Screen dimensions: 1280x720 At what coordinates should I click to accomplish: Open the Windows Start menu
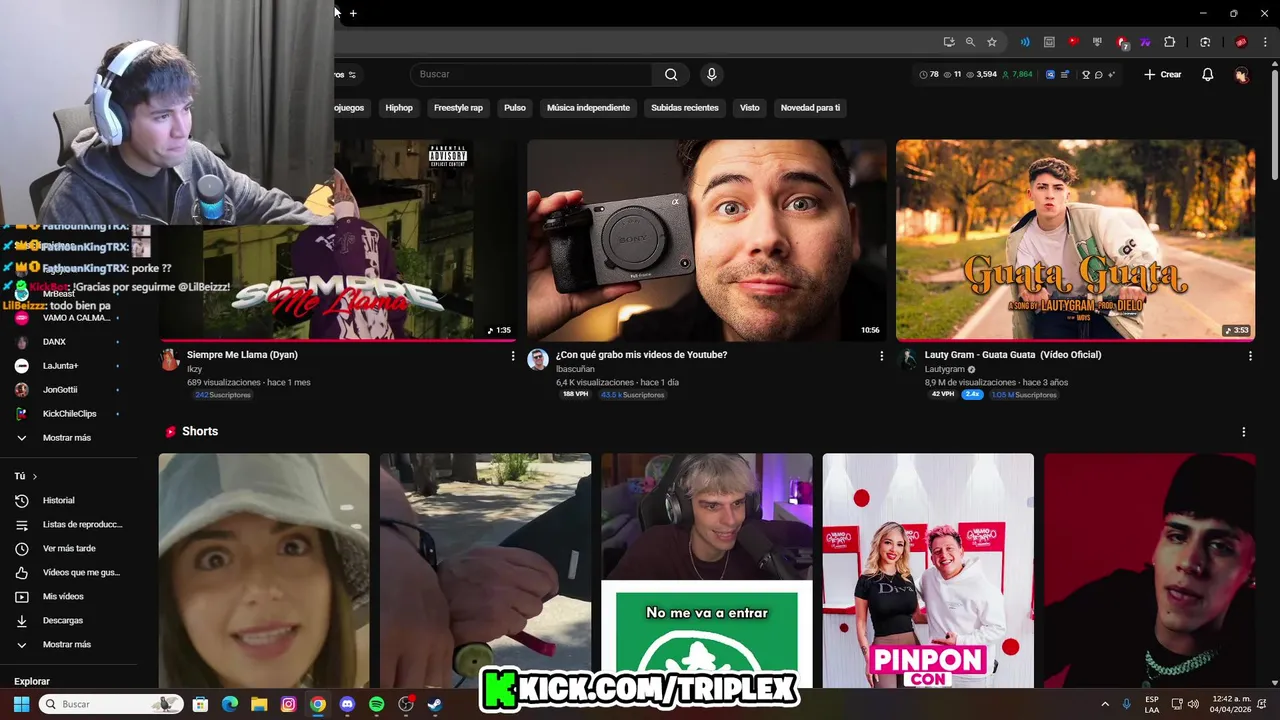pyautogui.click(x=21, y=704)
